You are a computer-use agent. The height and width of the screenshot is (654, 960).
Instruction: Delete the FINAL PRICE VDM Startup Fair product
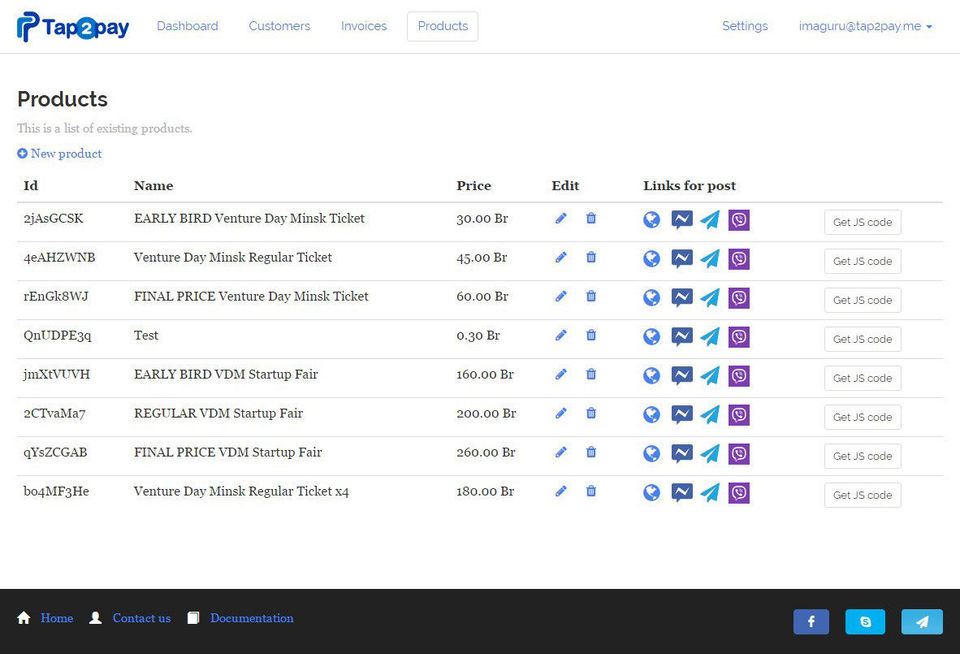coord(591,452)
